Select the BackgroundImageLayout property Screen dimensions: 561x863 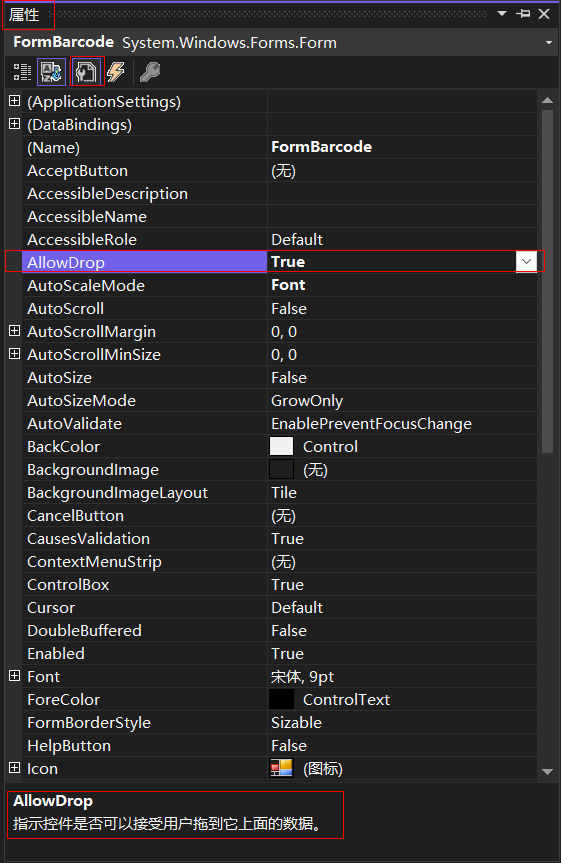(x=118, y=493)
